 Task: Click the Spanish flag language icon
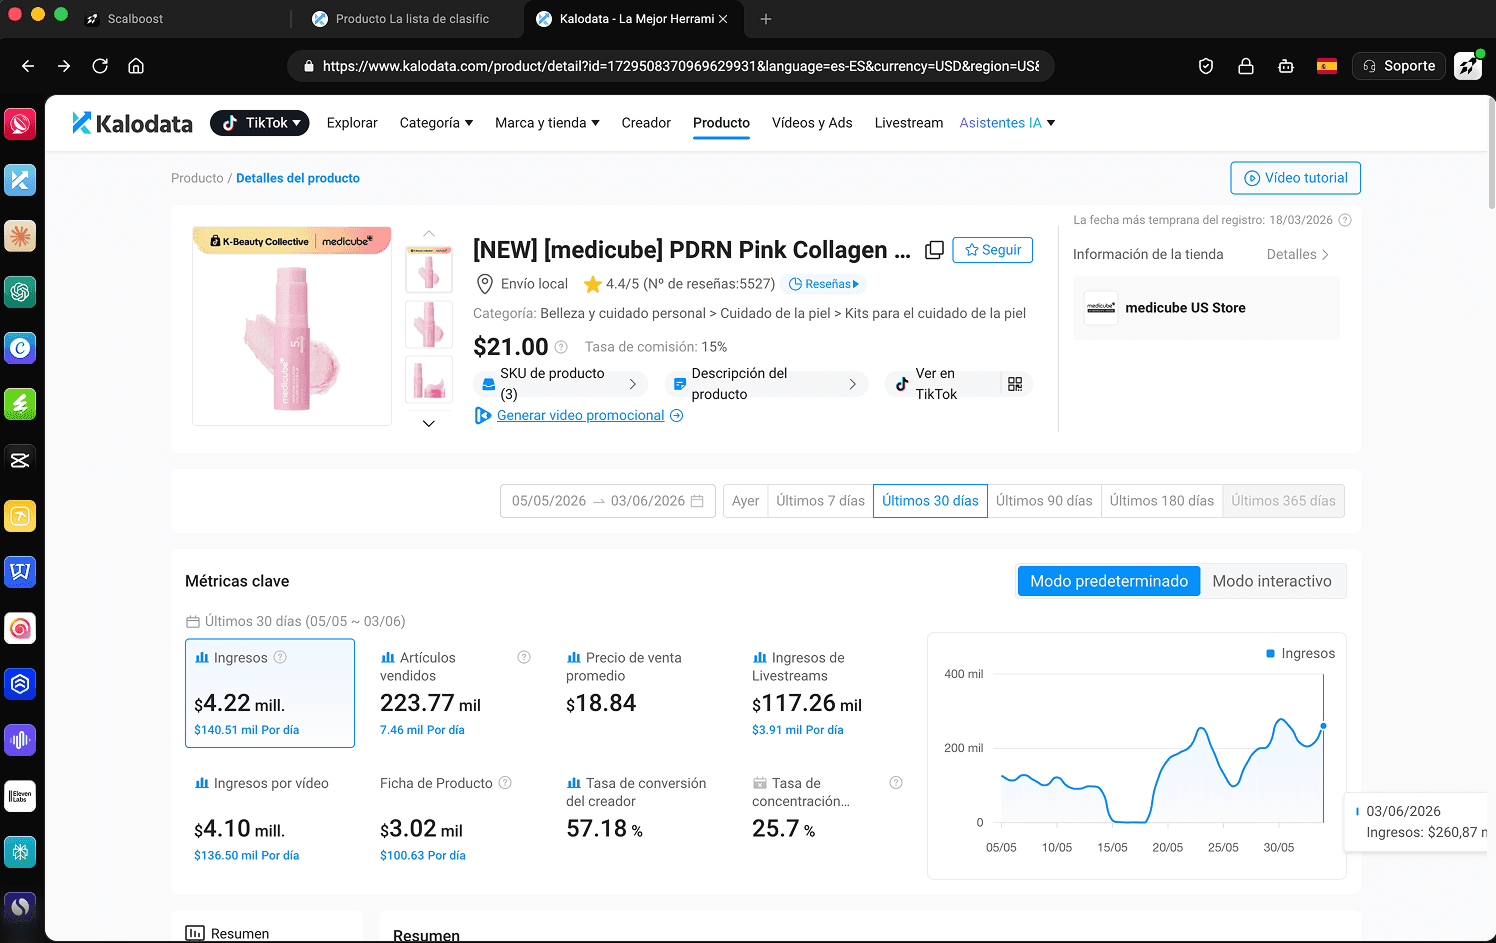click(1327, 66)
